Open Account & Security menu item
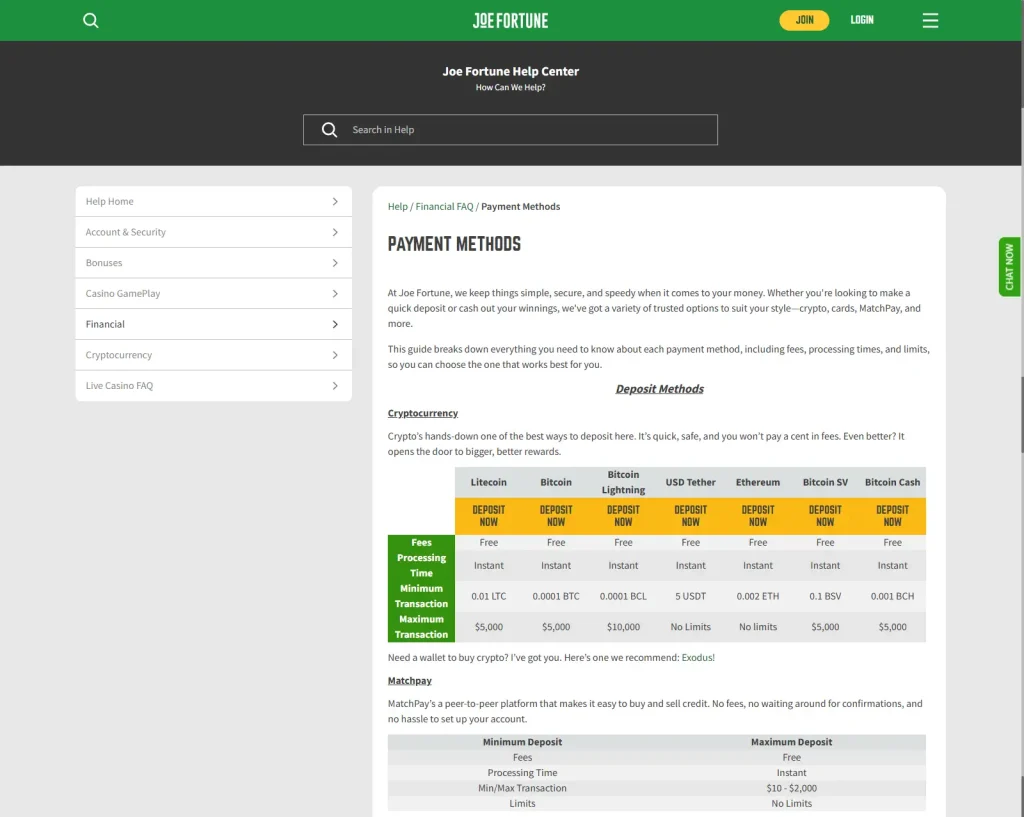The image size is (1024, 817). pos(214,232)
